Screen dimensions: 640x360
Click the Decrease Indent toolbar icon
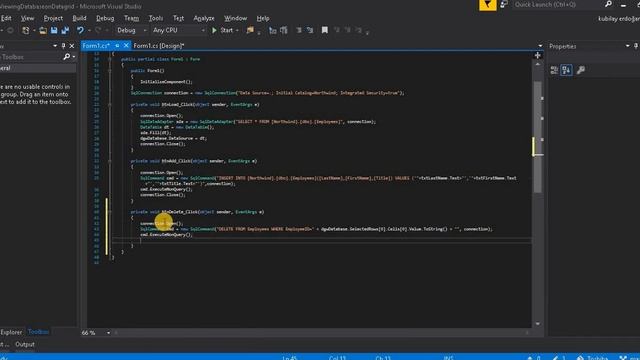pos(299,30)
